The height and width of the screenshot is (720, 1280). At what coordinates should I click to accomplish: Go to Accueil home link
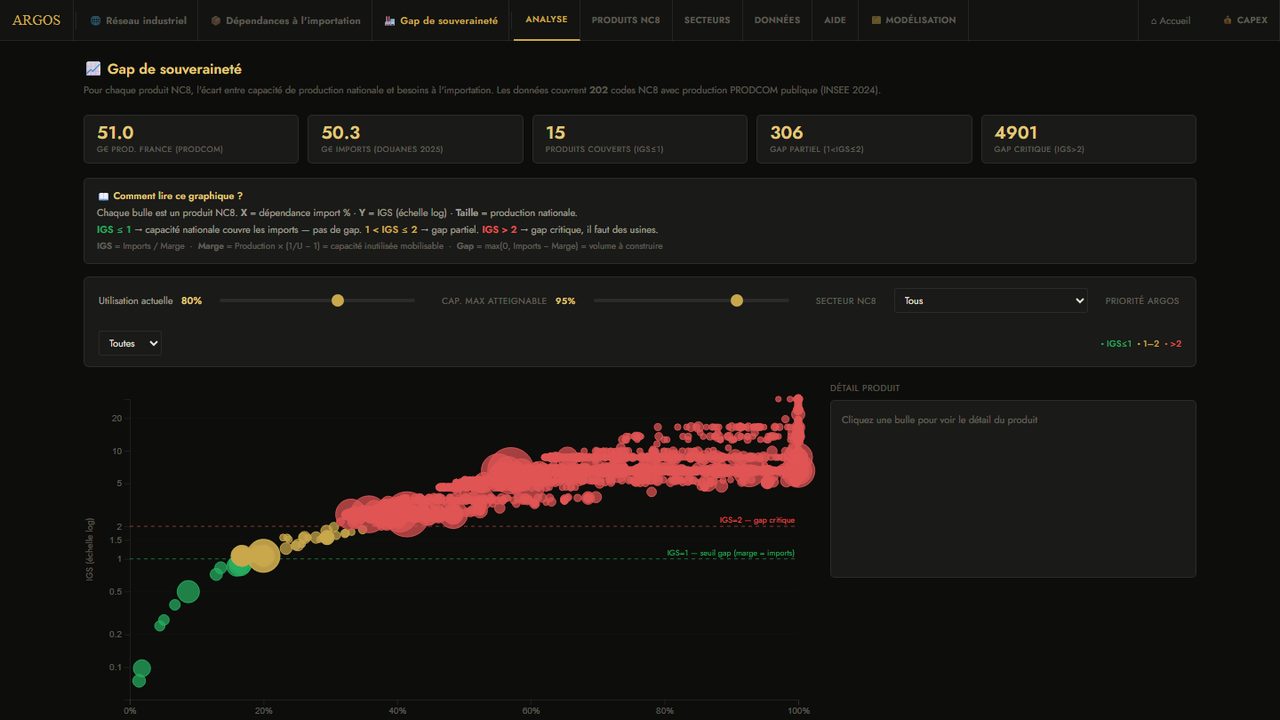click(1170, 20)
